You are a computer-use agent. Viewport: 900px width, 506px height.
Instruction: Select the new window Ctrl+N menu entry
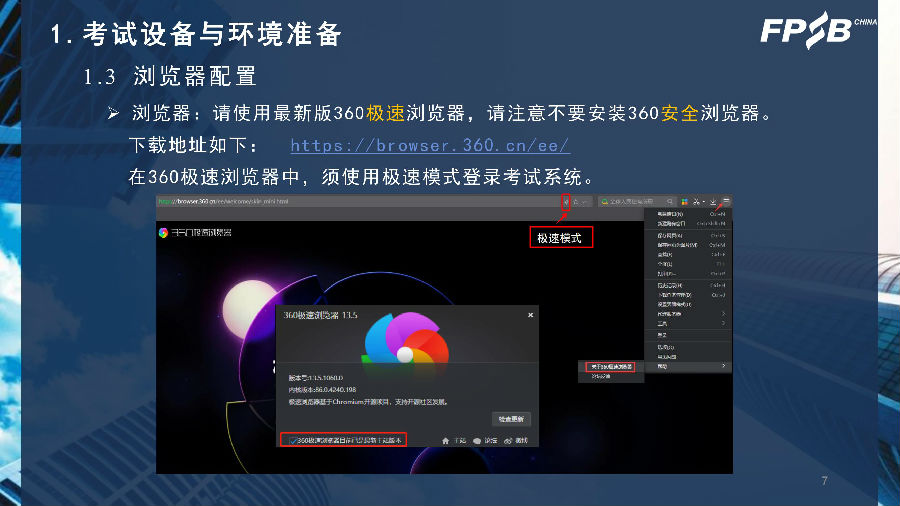(688, 214)
